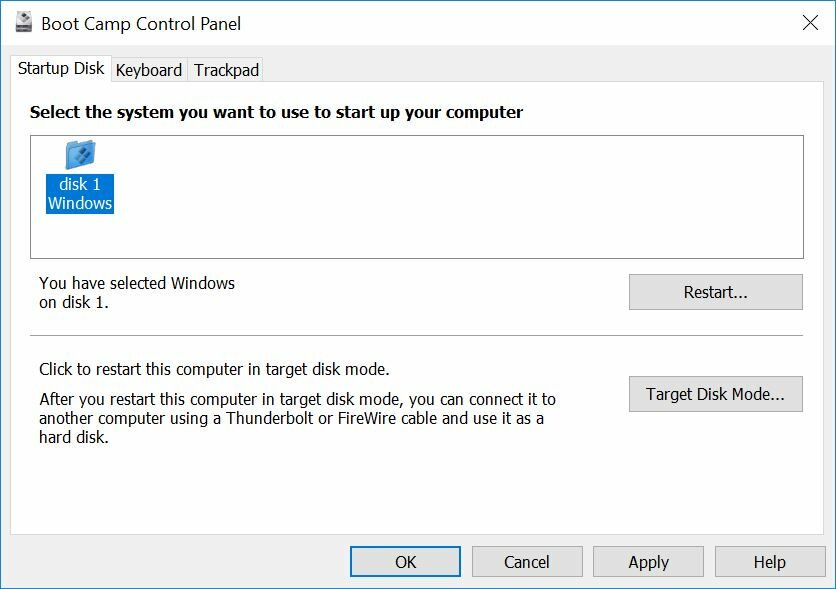Click the "Boot Camp Control Panel" title text

141,23
